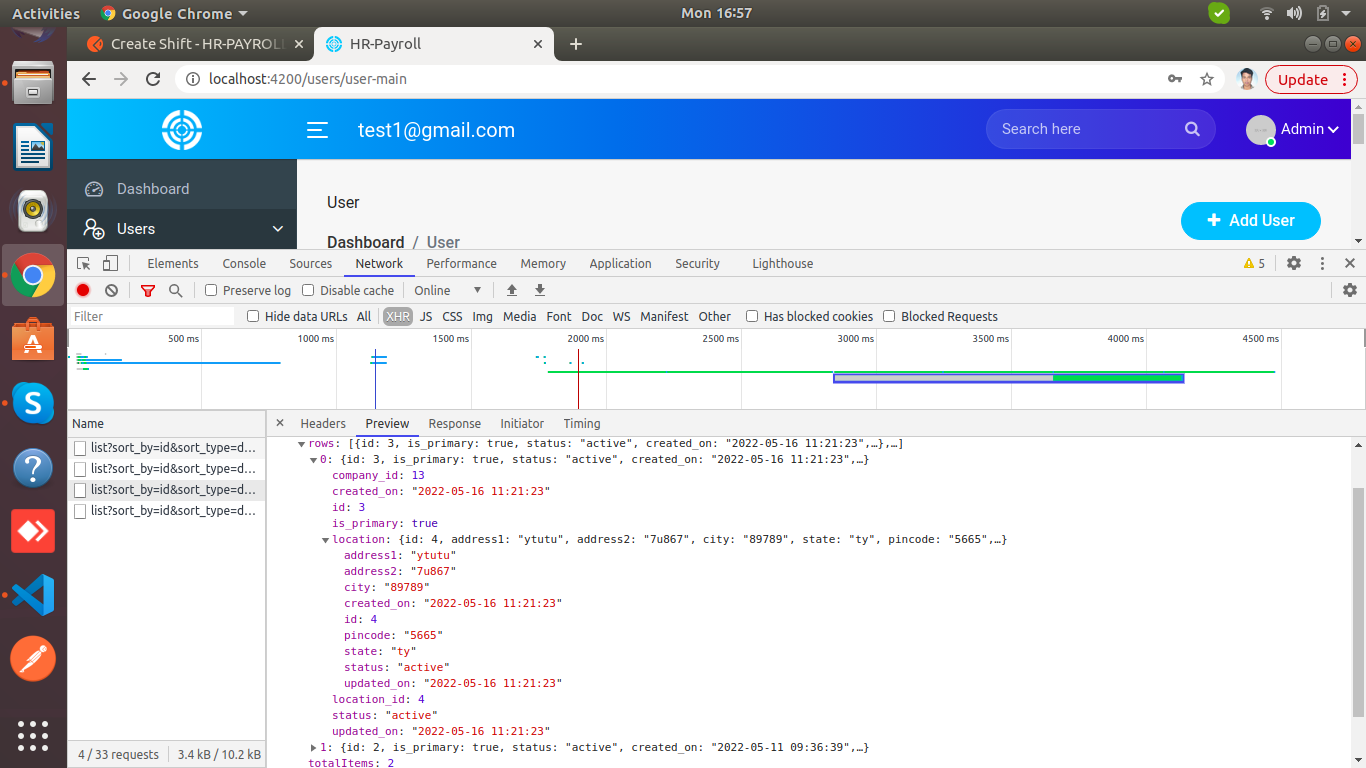Collapse the location object in preview
Viewport: 1366px width, 768px height.
326,540
